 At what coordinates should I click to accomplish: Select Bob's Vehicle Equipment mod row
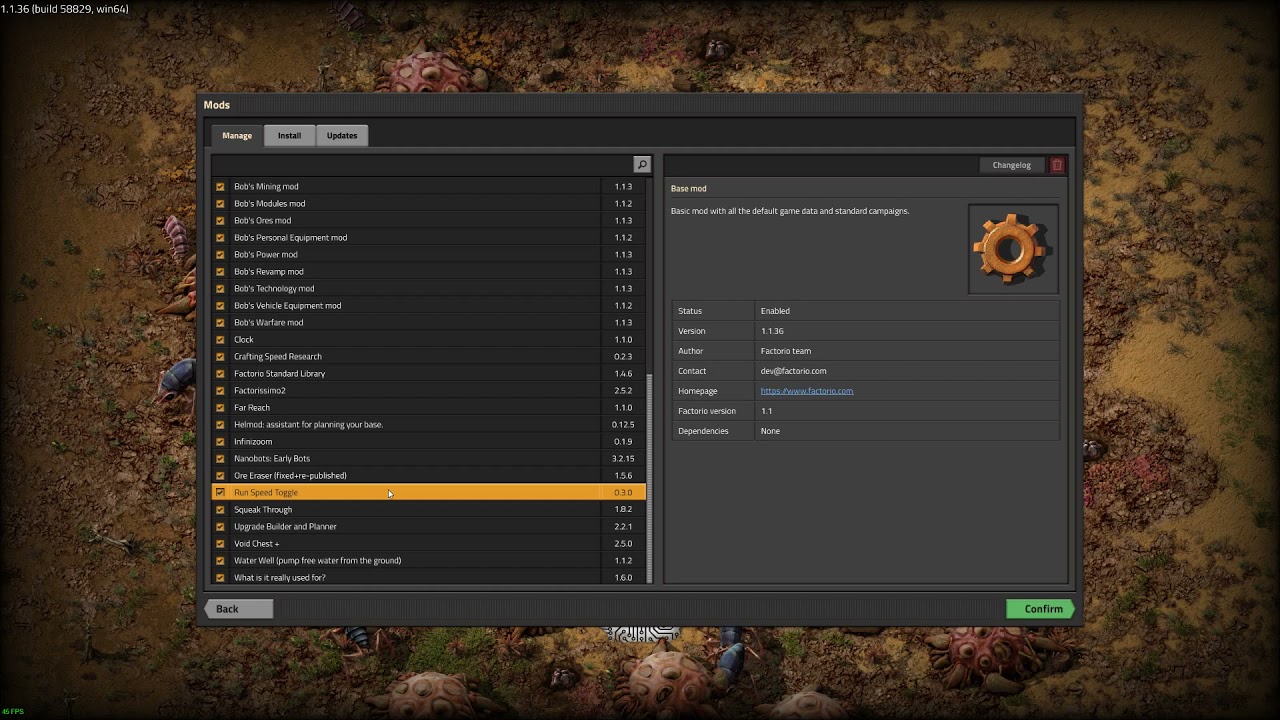[x=429, y=306]
